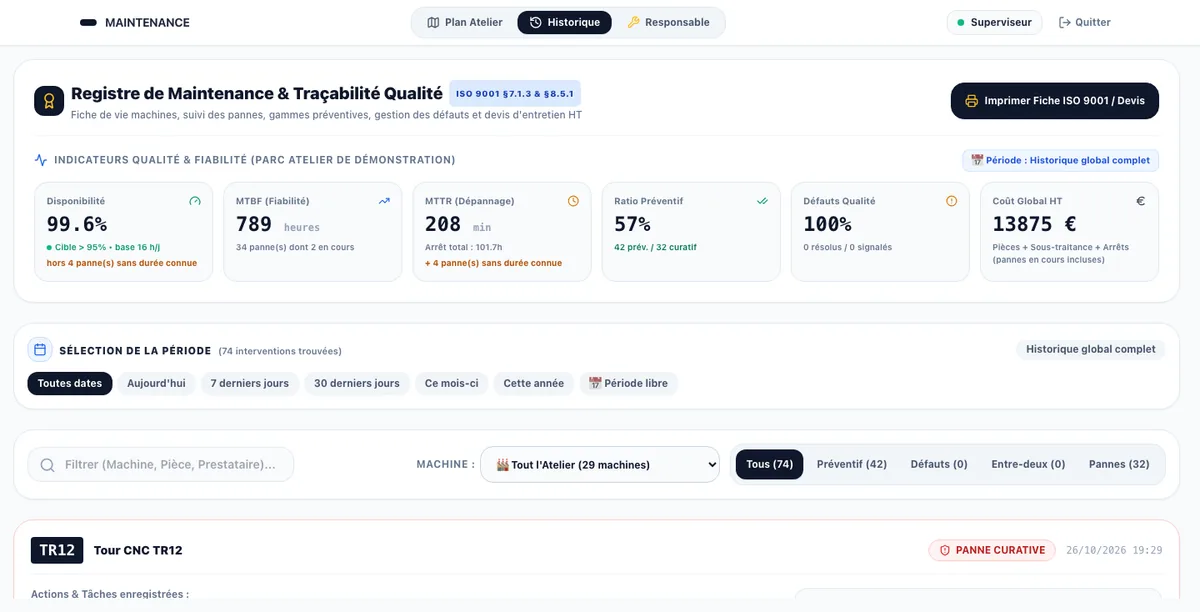Image resolution: width=1200 pixels, height=612 pixels.
Task: Click the magnifier icon in the filter box
Action: (48, 465)
